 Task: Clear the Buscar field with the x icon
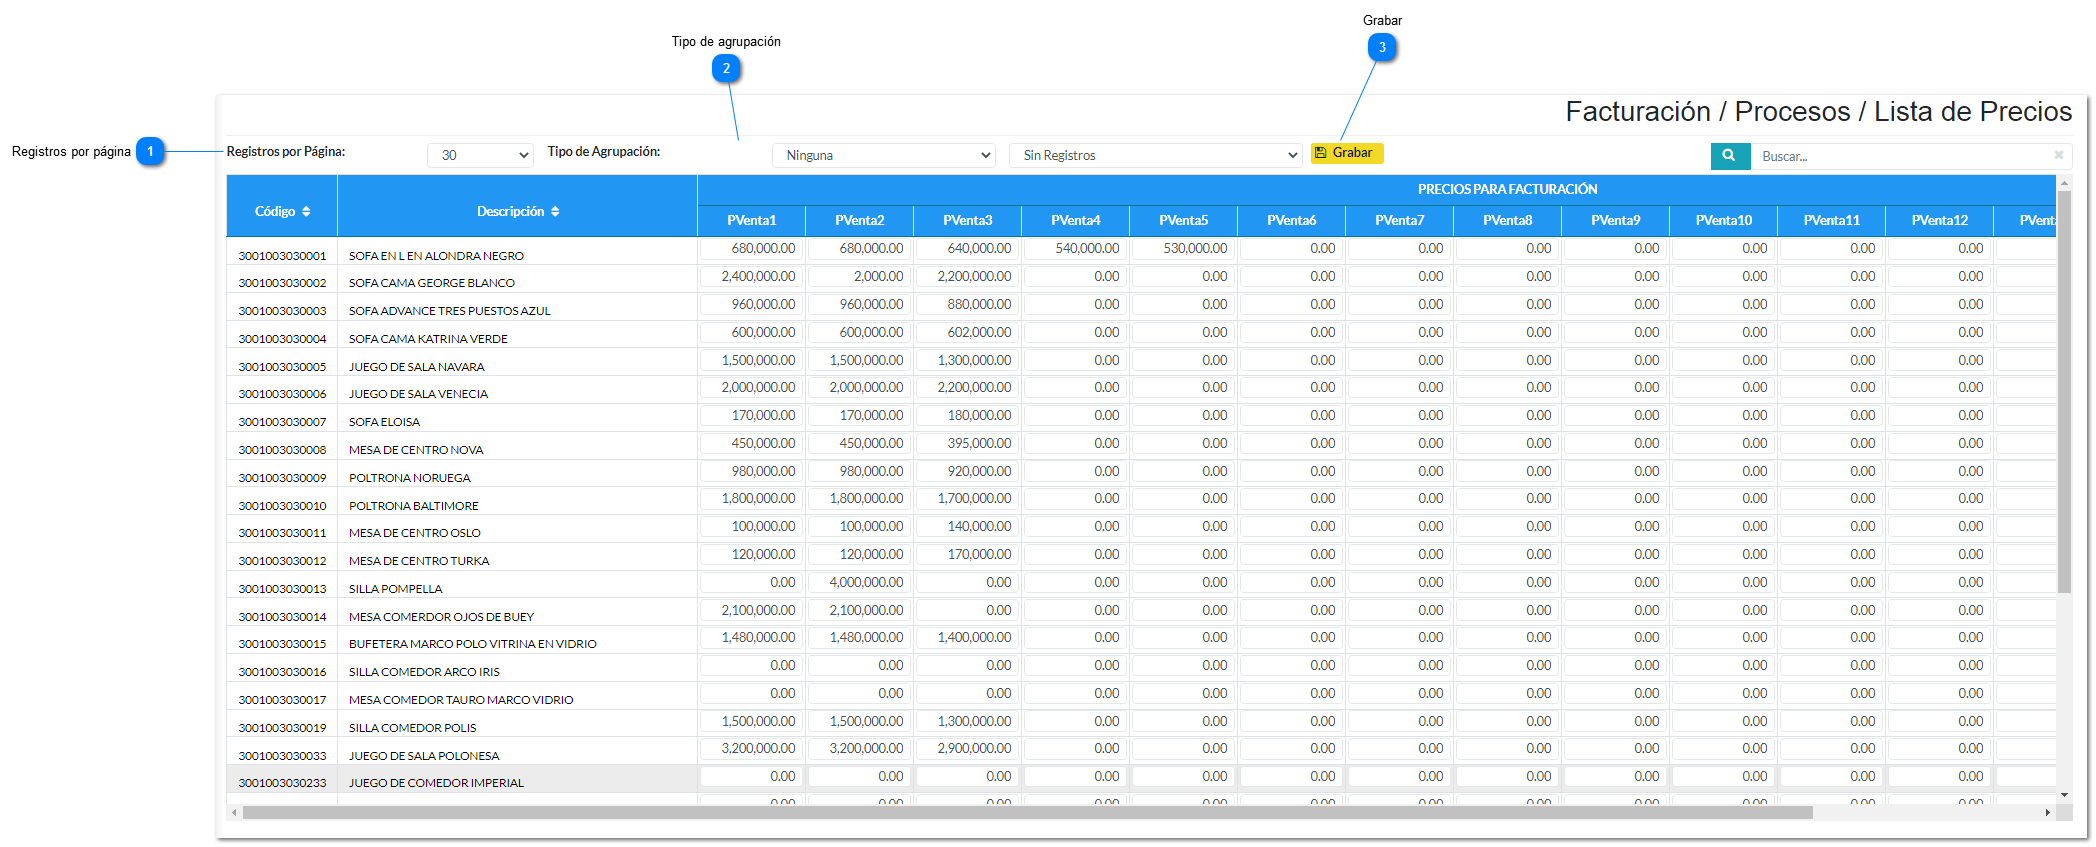(2059, 155)
